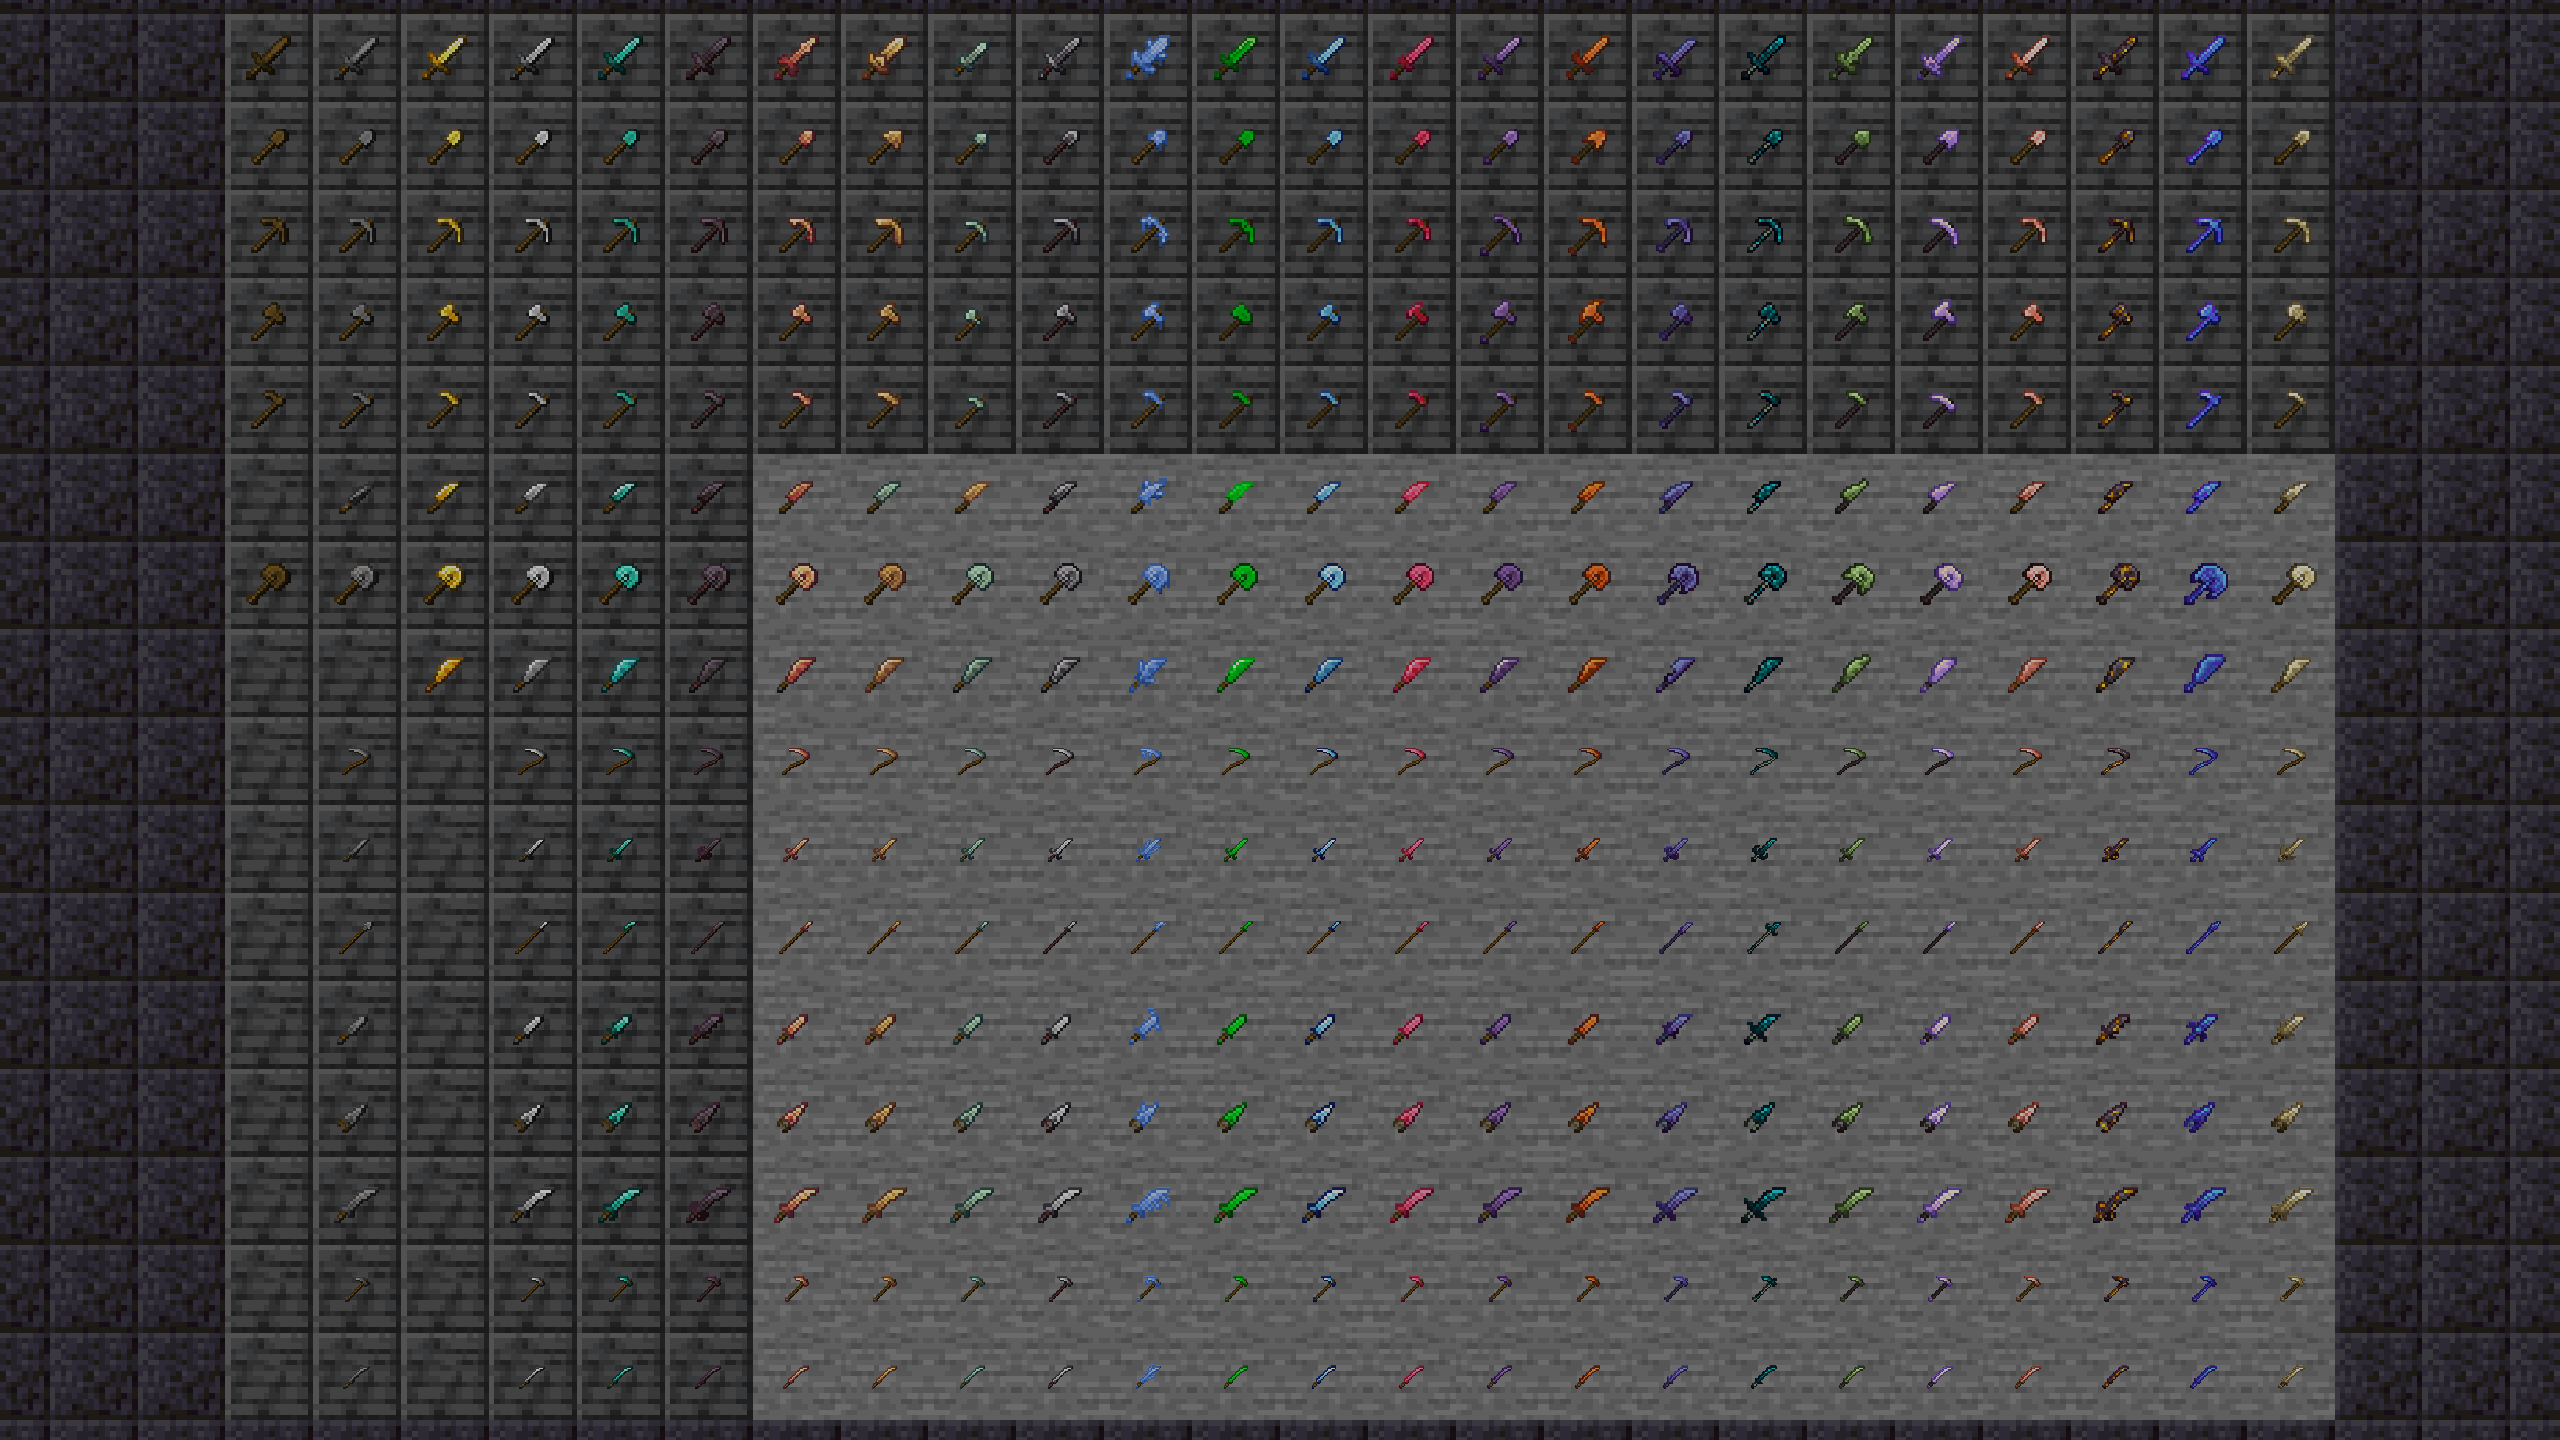This screenshot has height=1440, width=2560.
Task: Click the golden pickaxe item frame
Action: coord(444,234)
